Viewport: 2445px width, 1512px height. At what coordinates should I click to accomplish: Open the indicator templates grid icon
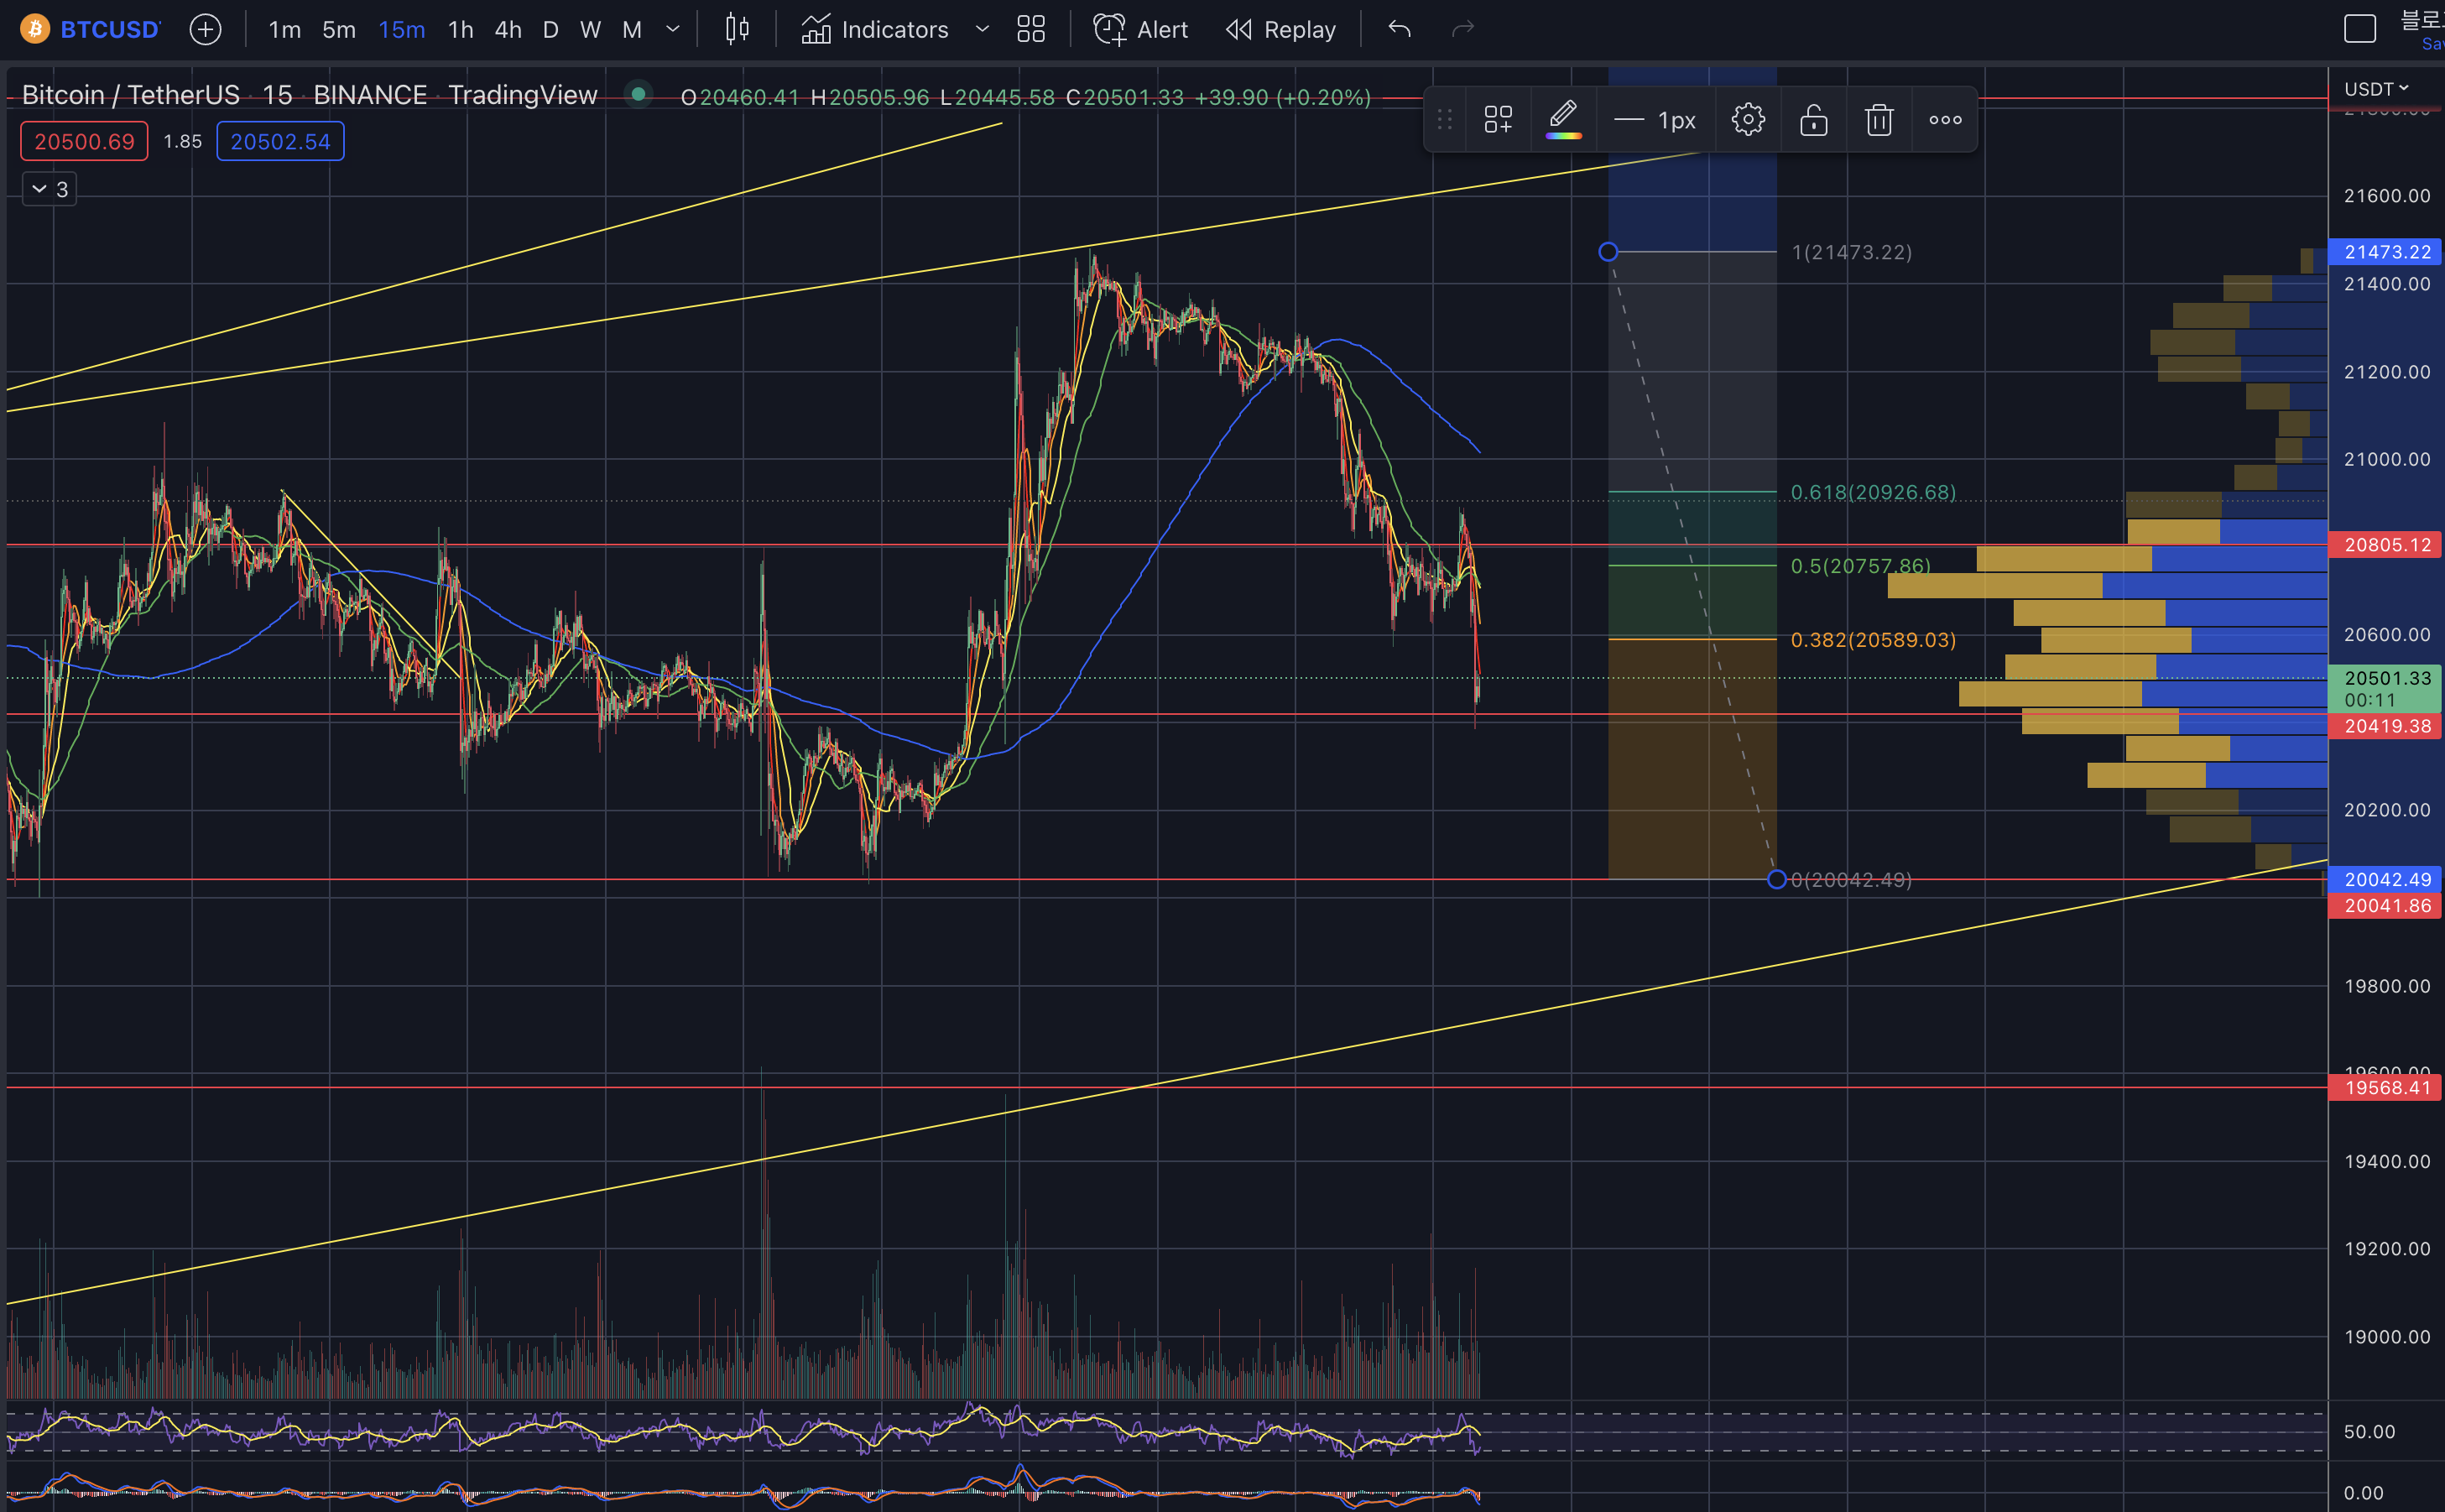[1031, 29]
